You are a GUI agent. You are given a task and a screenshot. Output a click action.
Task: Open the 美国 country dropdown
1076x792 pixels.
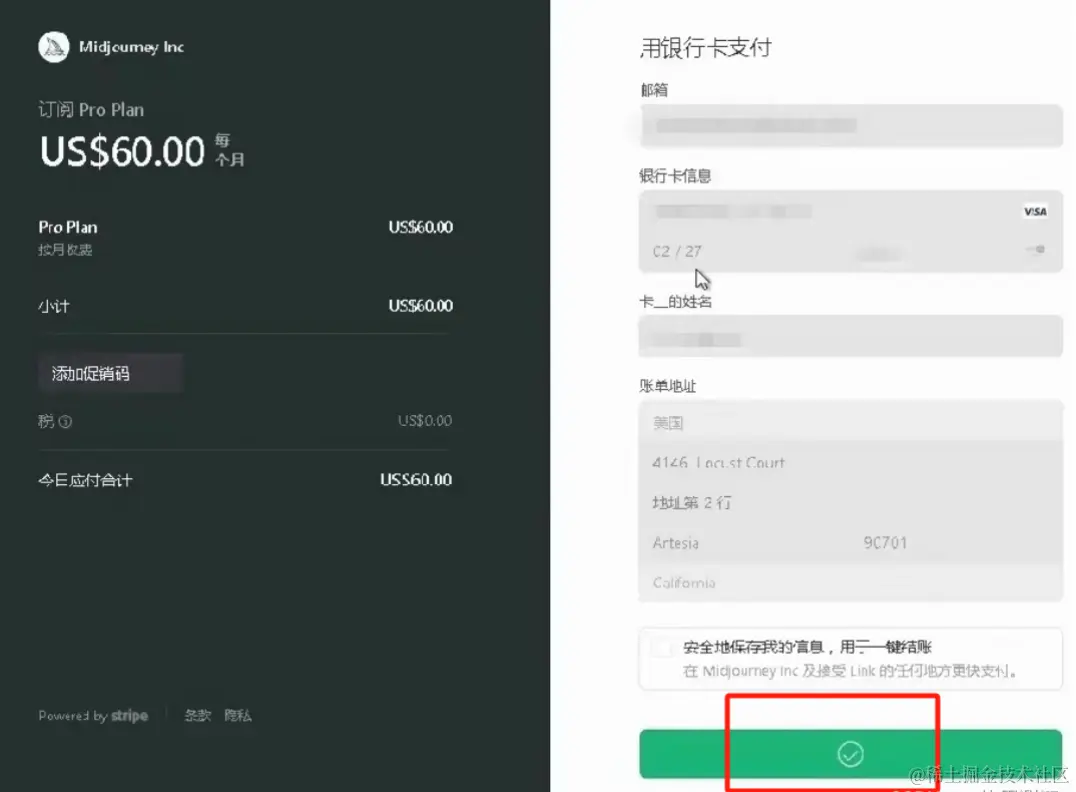(x=850, y=422)
